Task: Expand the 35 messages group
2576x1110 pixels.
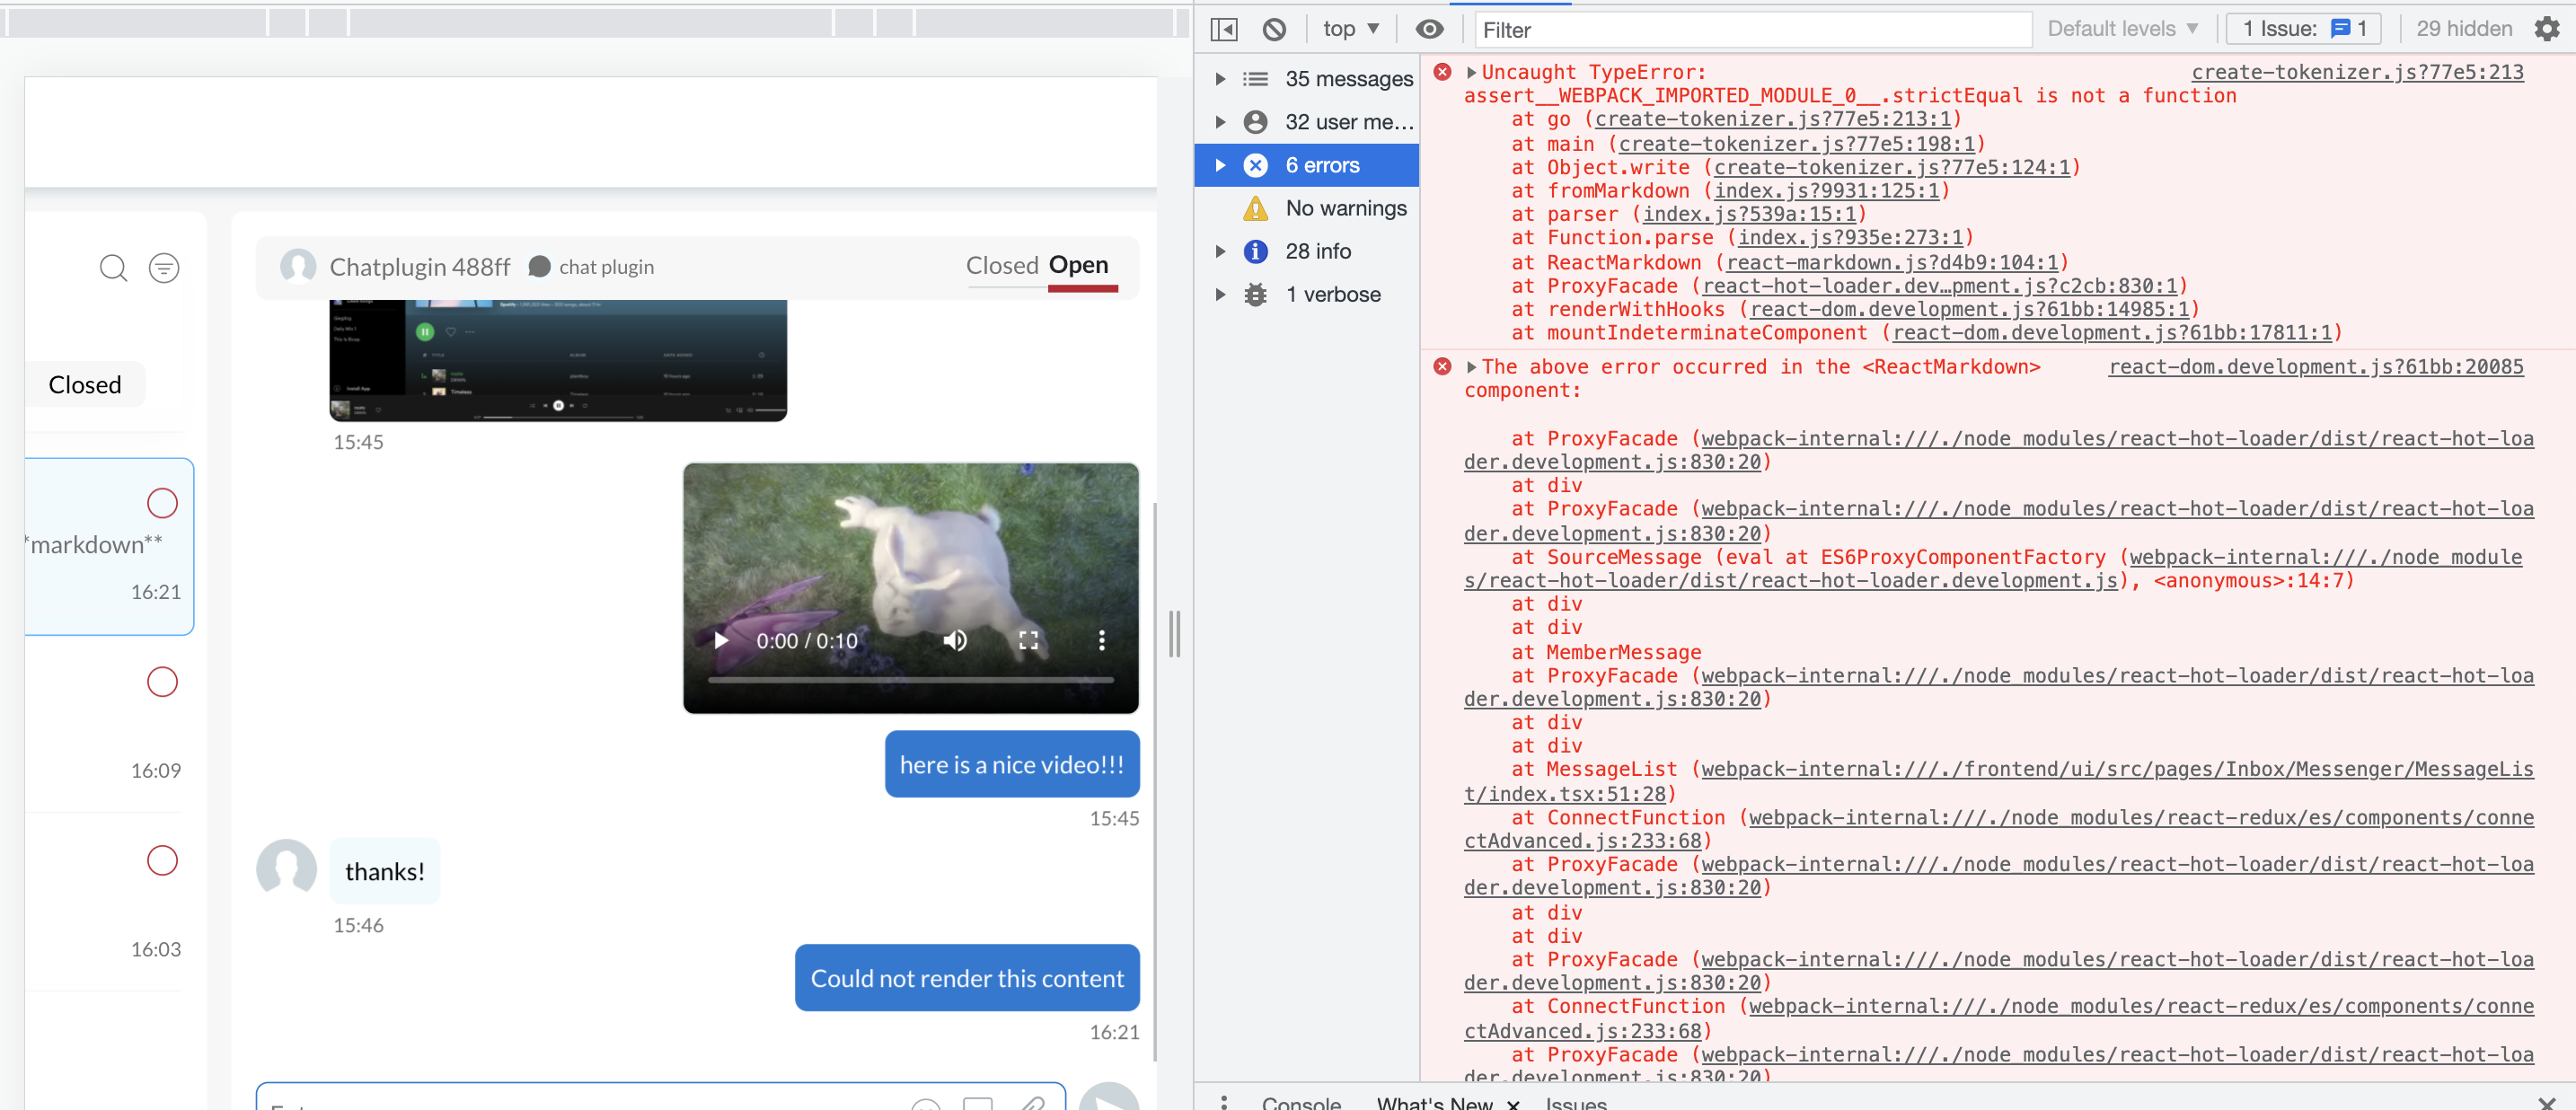Action: point(1219,78)
